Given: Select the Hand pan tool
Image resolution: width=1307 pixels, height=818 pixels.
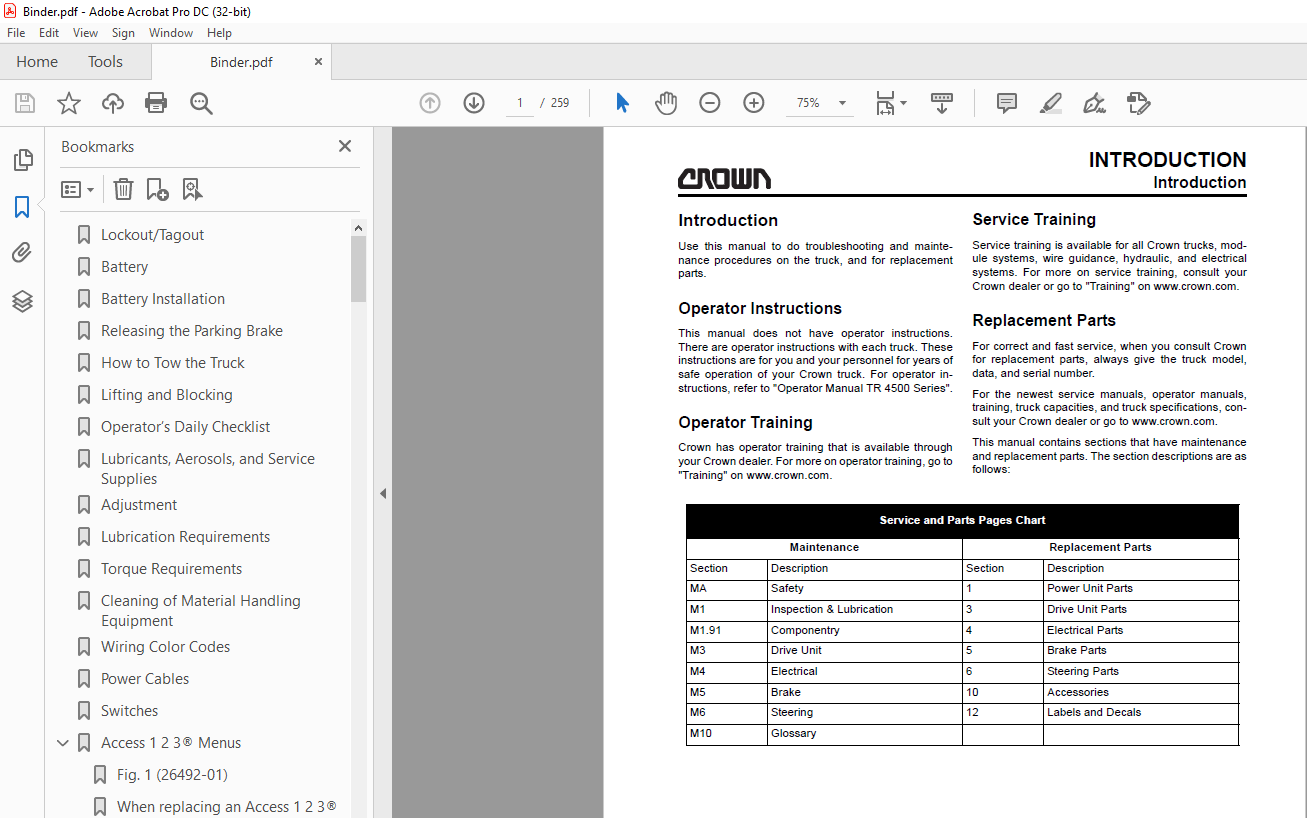Looking at the screenshot, I should 666,103.
